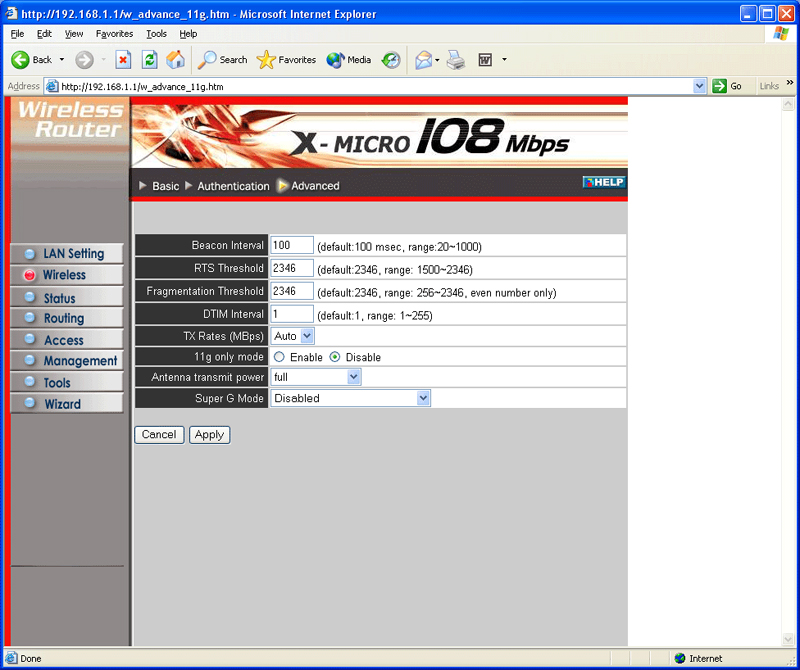The height and width of the screenshot is (670, 800).
Task: Open the Media globe toolbar icon
Action: point(335,60)
